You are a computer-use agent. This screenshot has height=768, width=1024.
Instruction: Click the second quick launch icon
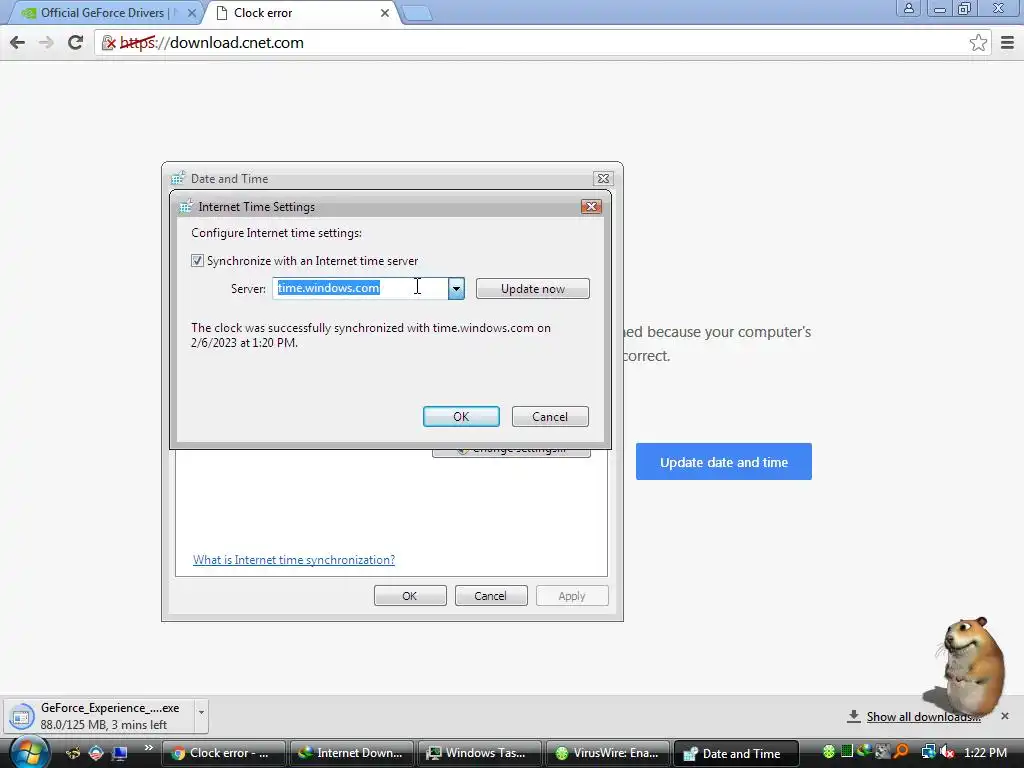pyautogui.click(x=96, y=753)
